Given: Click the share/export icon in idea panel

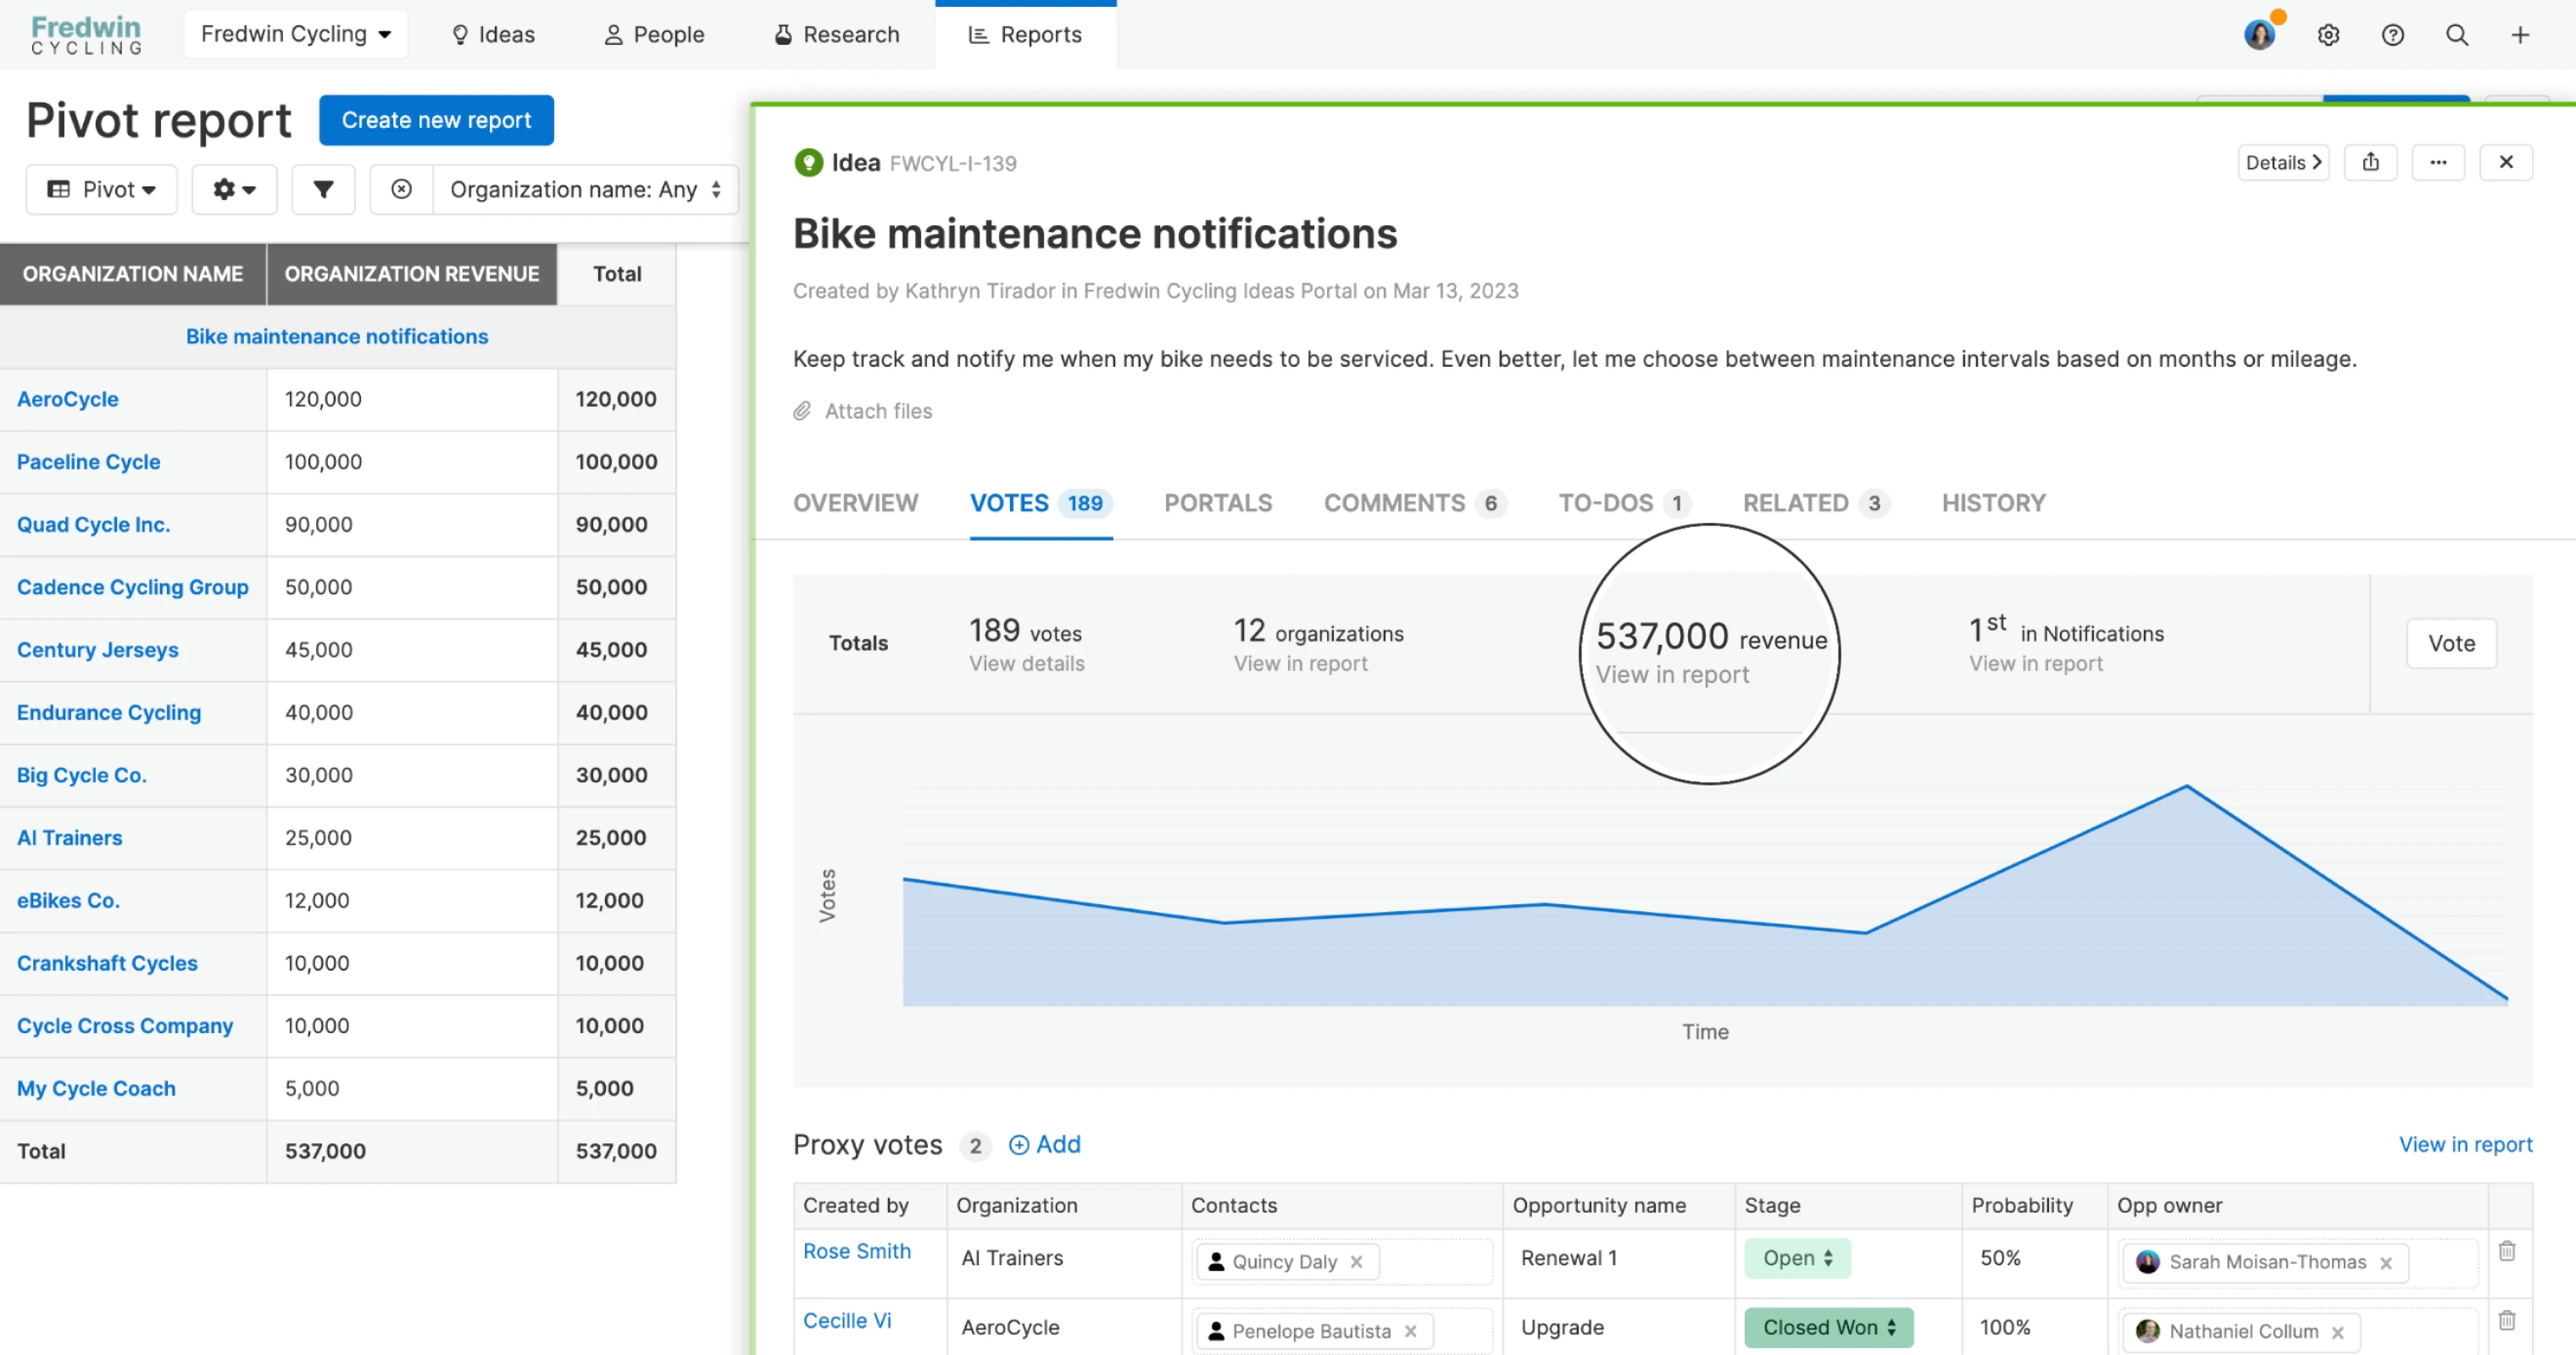Looking at the screenshot, I should (x=2370, y=162).
